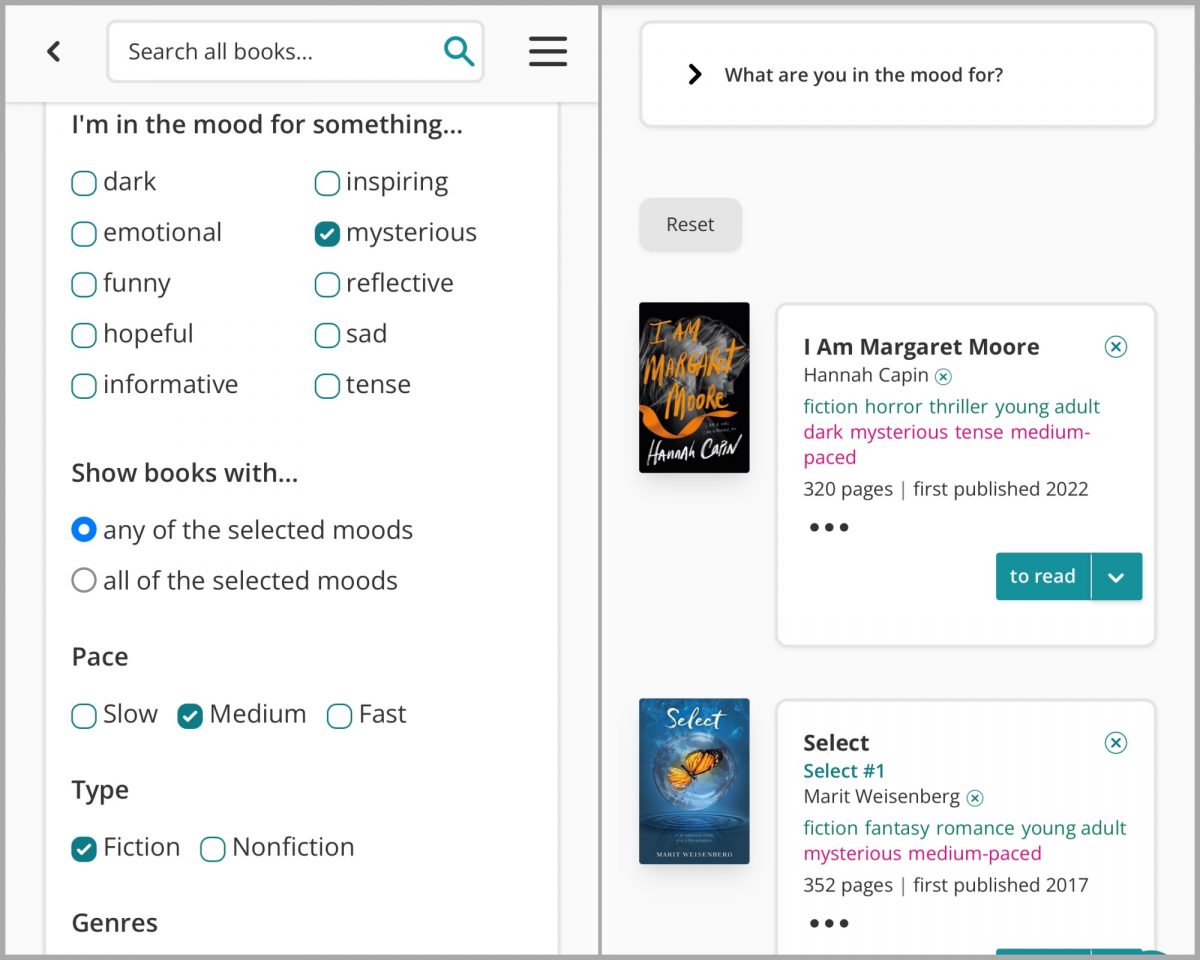Screen dimensions: 1200x960
Task: Click X icon next to Marit Weisenberg
Action: 974,798
